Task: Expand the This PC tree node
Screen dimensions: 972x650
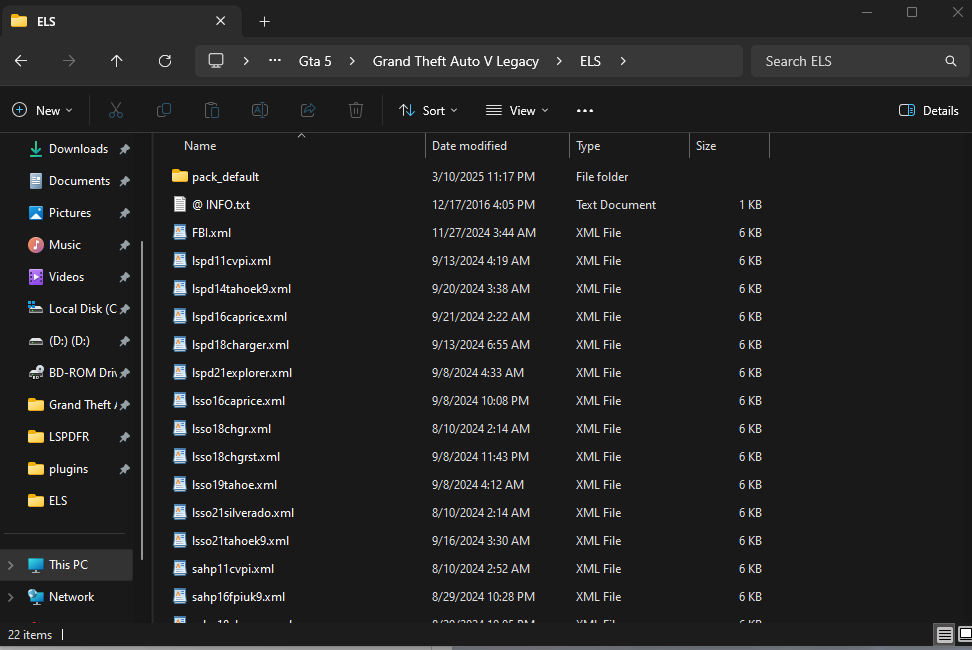Action: [11, 565]
